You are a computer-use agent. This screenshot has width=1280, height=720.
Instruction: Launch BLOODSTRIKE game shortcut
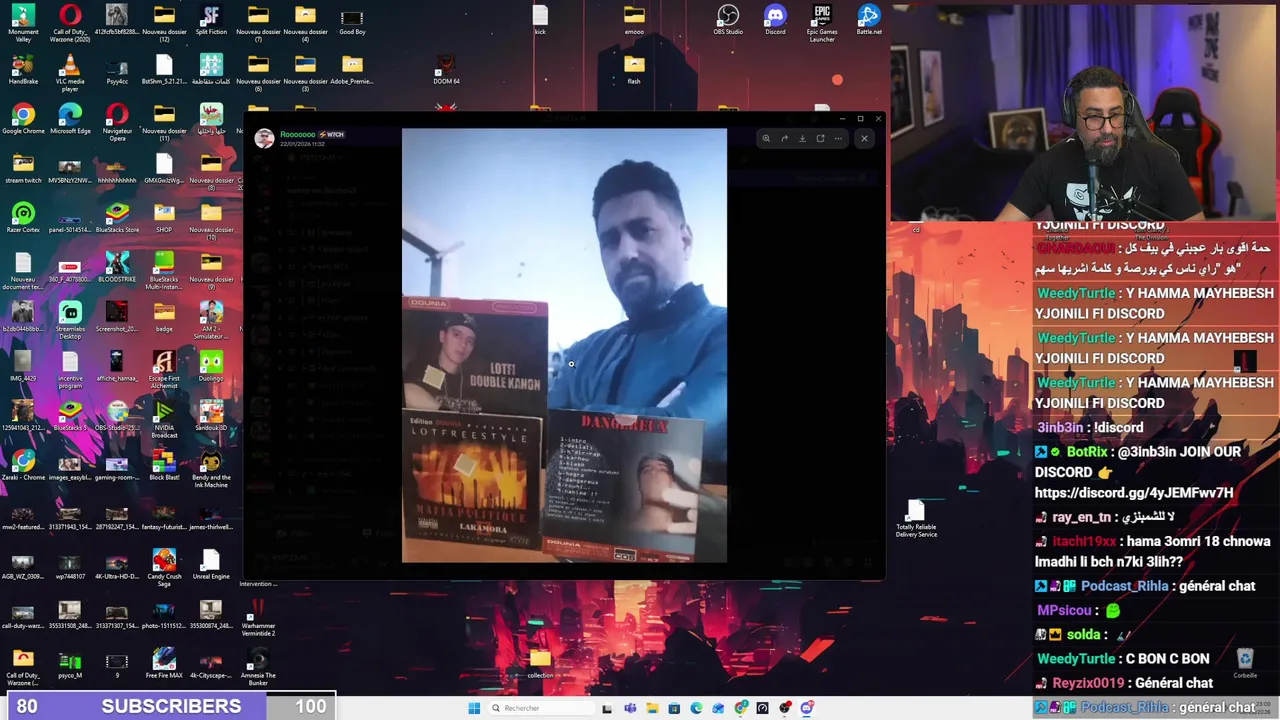point(117,267)
